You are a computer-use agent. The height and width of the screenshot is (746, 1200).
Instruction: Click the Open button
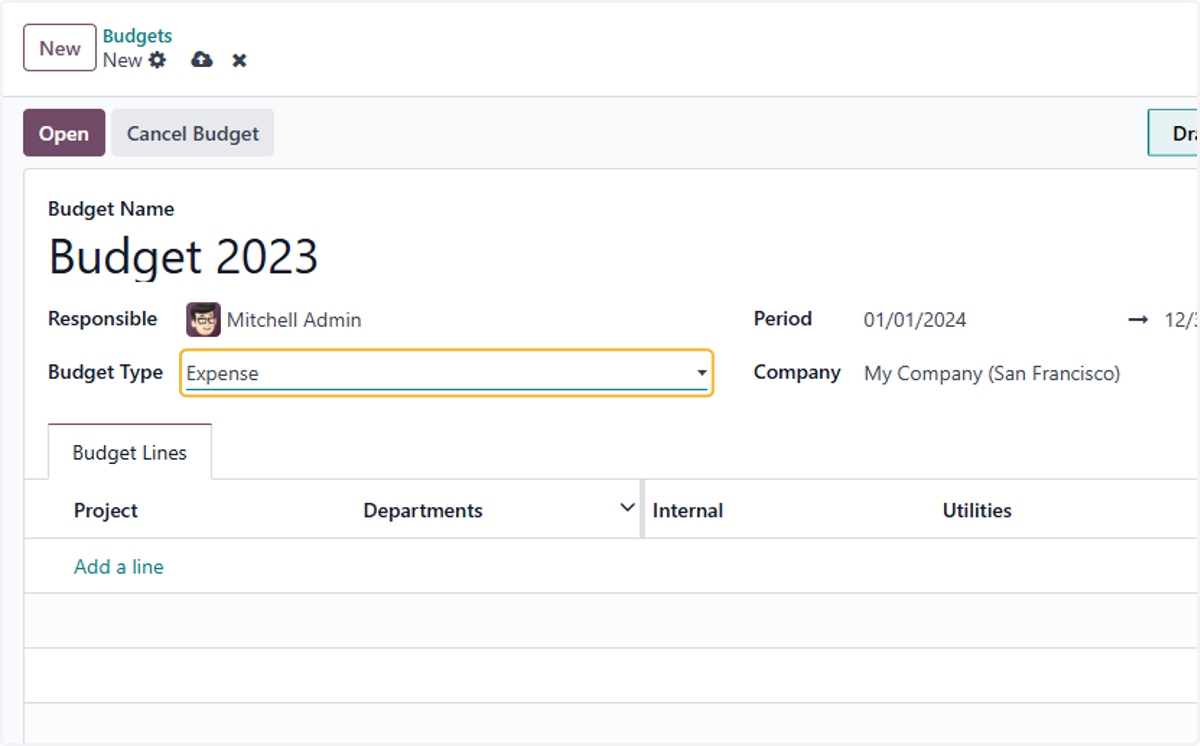(x=64, y=133)
